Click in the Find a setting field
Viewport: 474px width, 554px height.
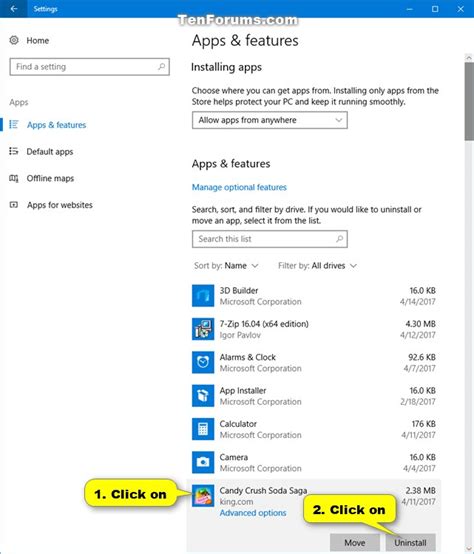click(89, 67)
